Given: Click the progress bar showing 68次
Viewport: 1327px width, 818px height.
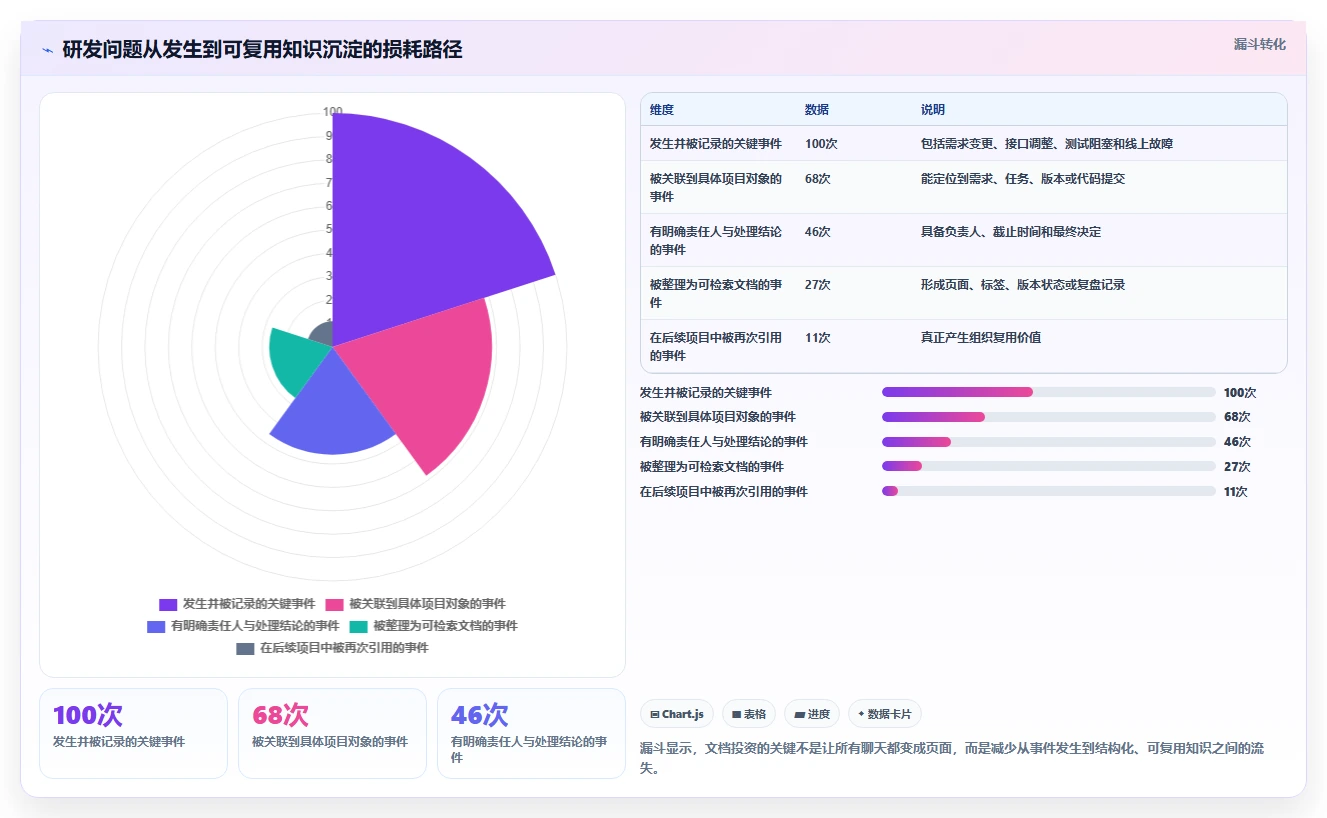Looking at the screenshot, I should 1048,417.
